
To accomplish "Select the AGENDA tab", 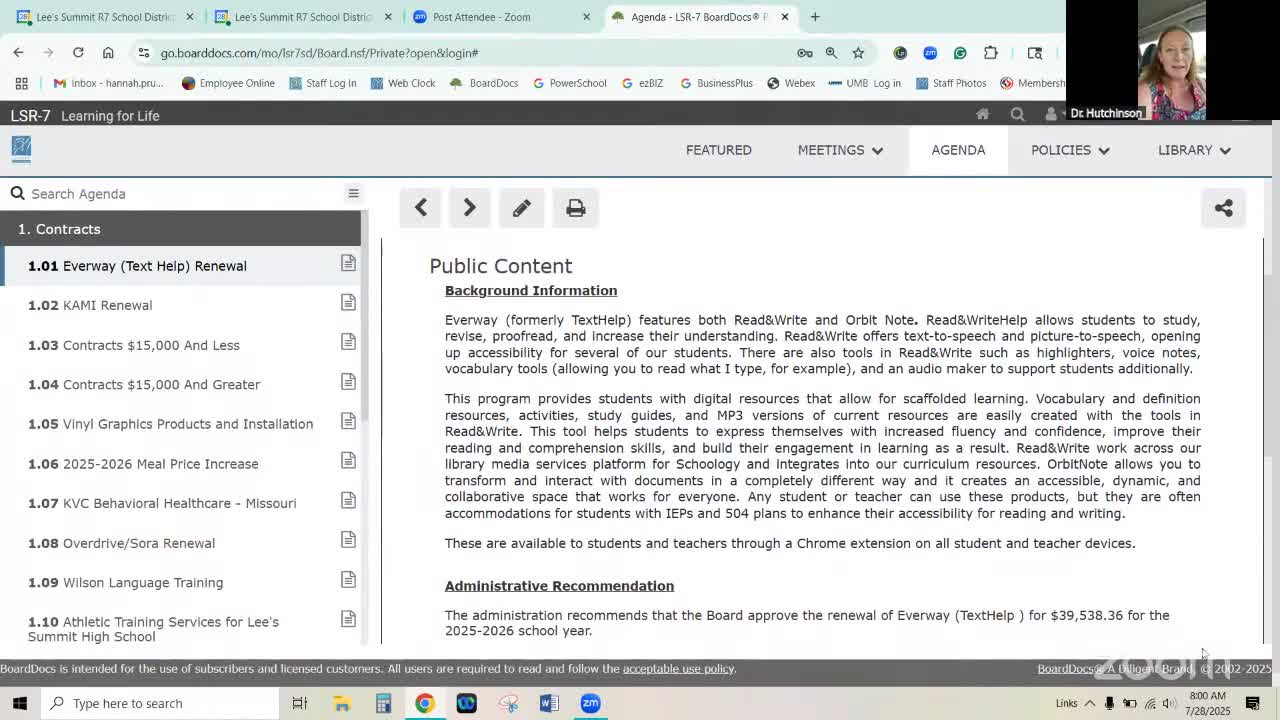I will 958,150.
